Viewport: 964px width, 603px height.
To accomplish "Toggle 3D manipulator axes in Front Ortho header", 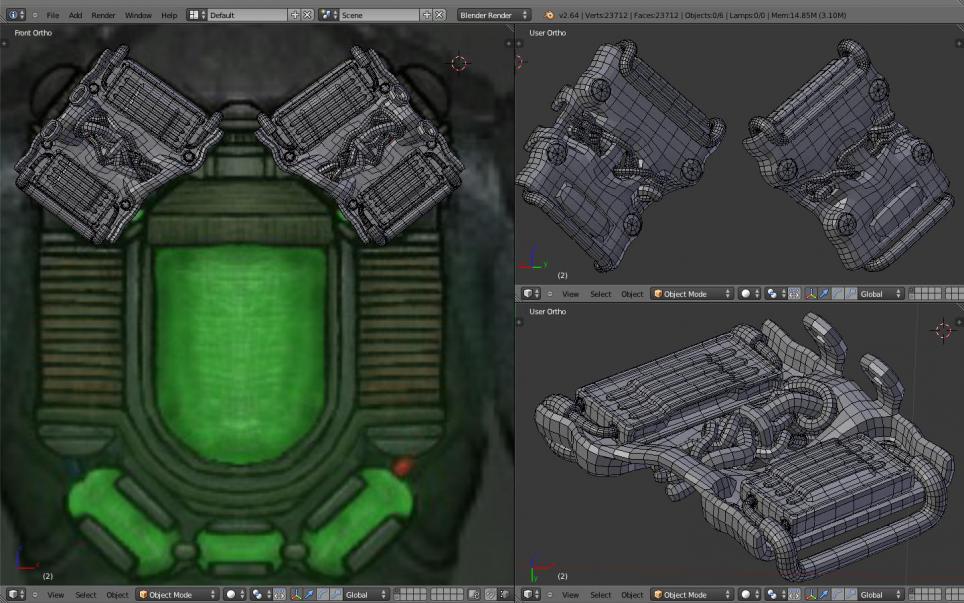I will click(x=296, y=595).
